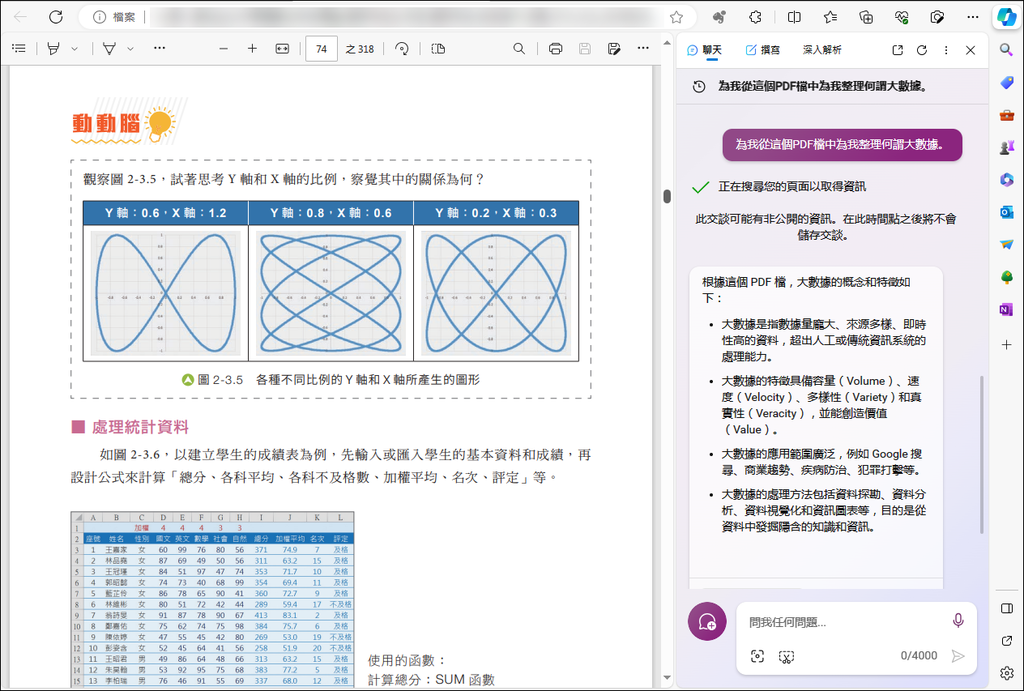Switch to the 撰寫 compose tab
The height and width of the screenshot is (691, 1024).
763,50
